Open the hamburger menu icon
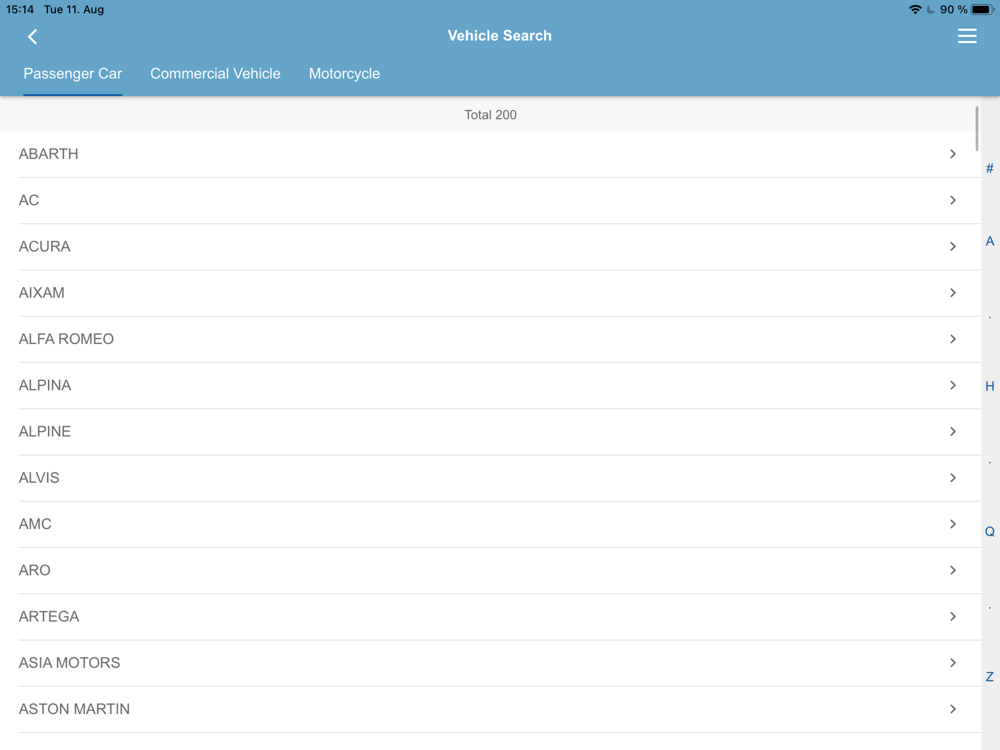 coord(967,36)
